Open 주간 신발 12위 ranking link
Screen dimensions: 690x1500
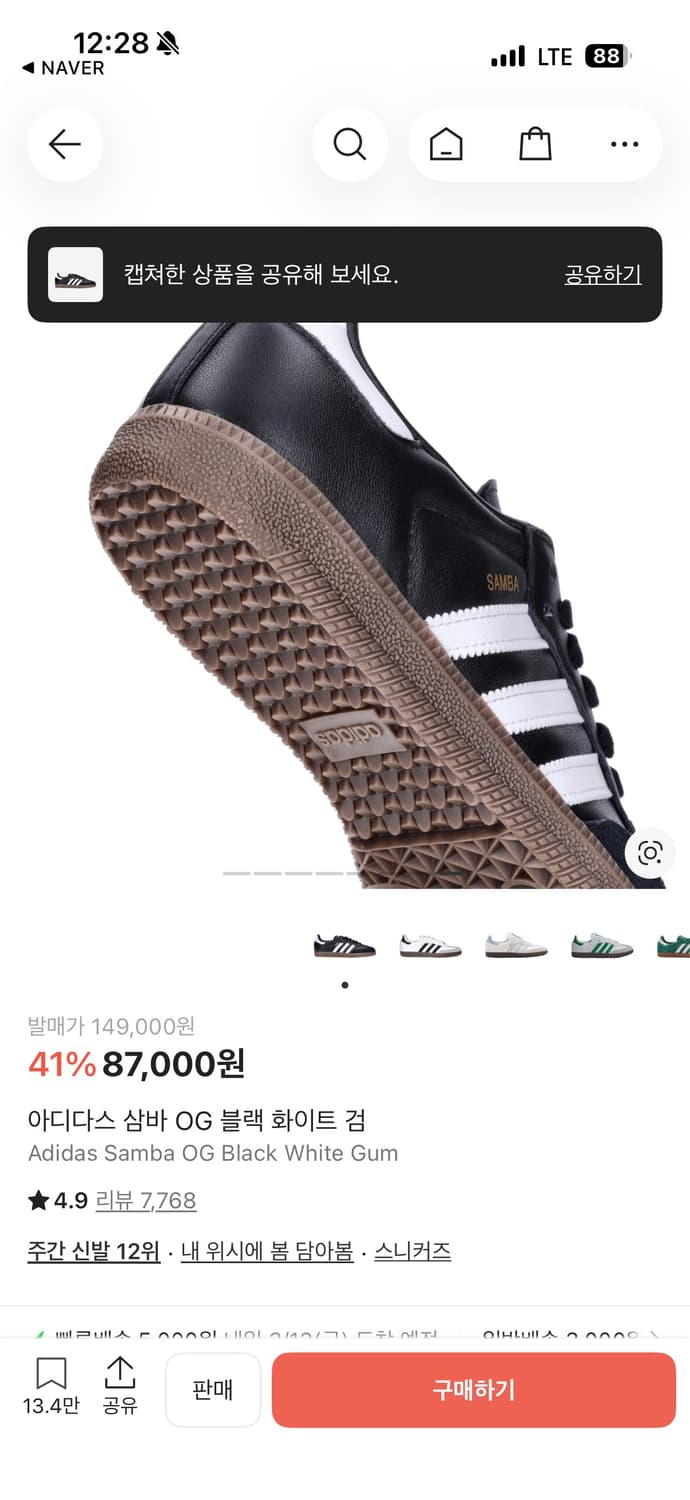tap(94, 1251)
